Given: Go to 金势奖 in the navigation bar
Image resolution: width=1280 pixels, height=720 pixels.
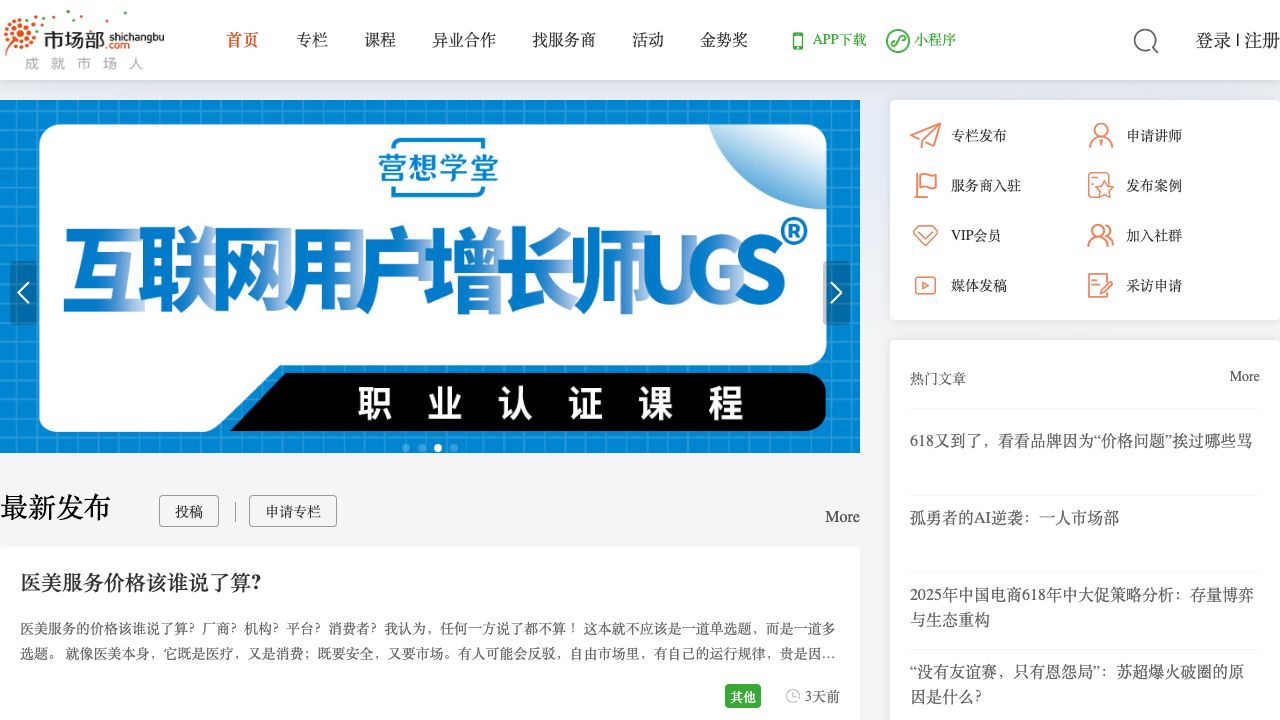Looking at the screenshot, I should tap(724, 40).
